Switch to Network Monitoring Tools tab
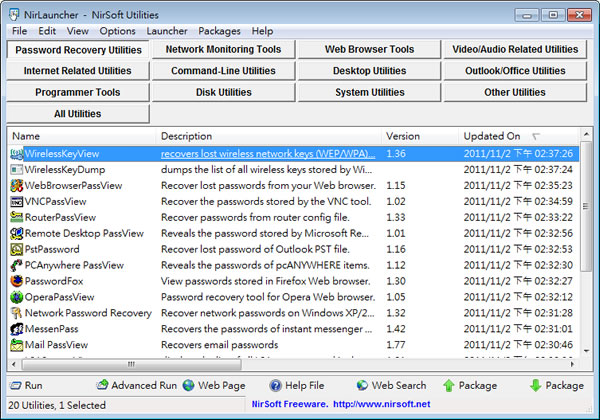 click(223, 49)
